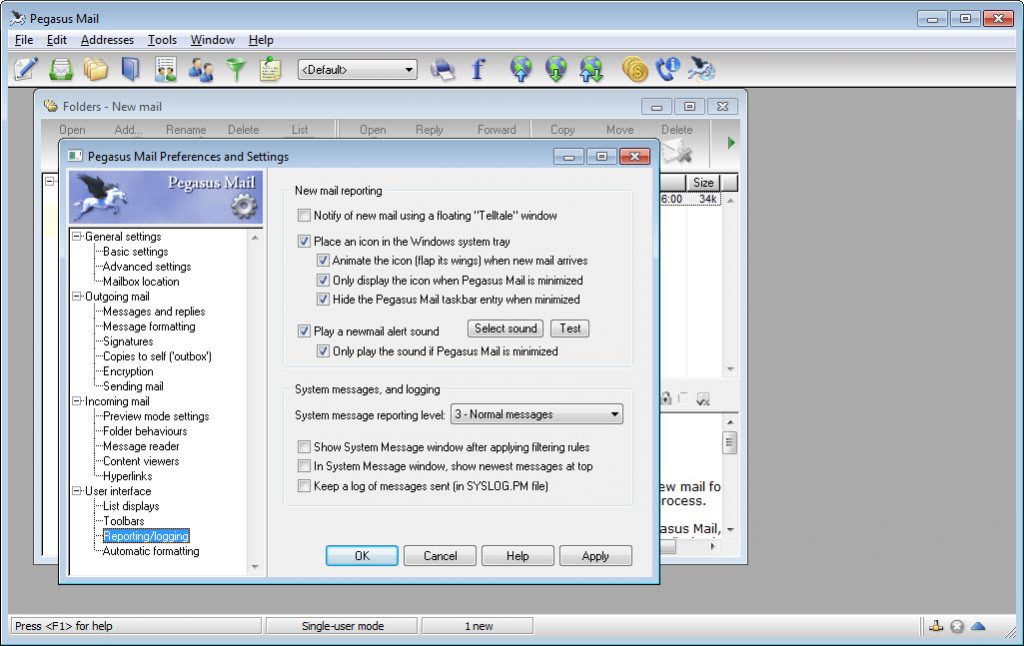Click the Select sound button
The width and height of the screenshot is (1024, 646).
[506, 329]
